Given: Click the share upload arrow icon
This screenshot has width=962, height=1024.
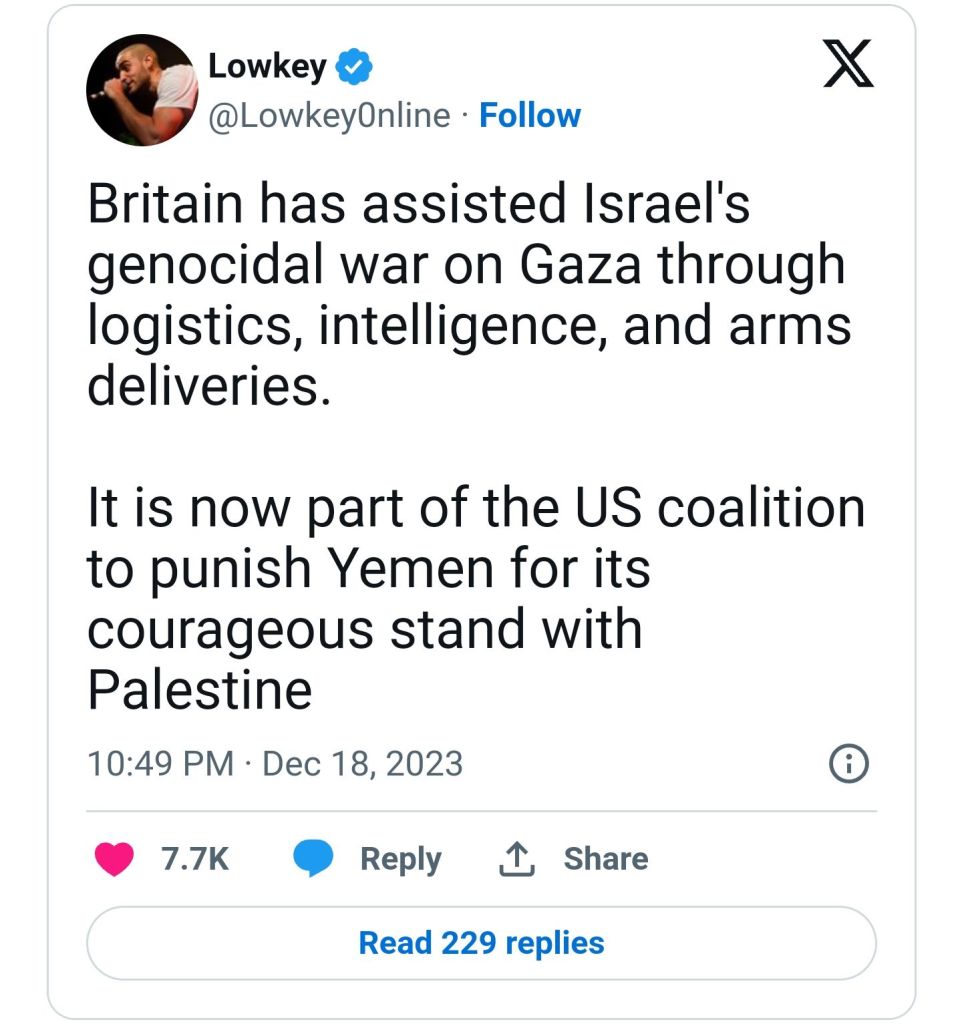Looking at the screenshot, I should pyautogui.click(x=517, y=859).
